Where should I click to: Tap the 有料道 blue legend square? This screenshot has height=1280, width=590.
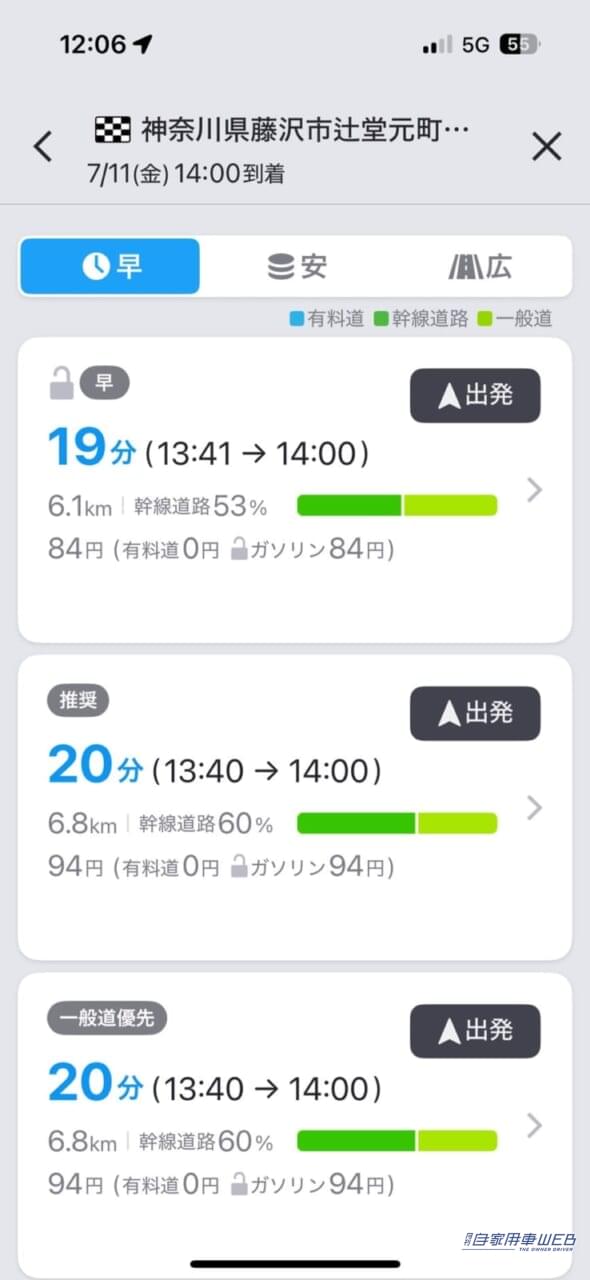[296, 320]
